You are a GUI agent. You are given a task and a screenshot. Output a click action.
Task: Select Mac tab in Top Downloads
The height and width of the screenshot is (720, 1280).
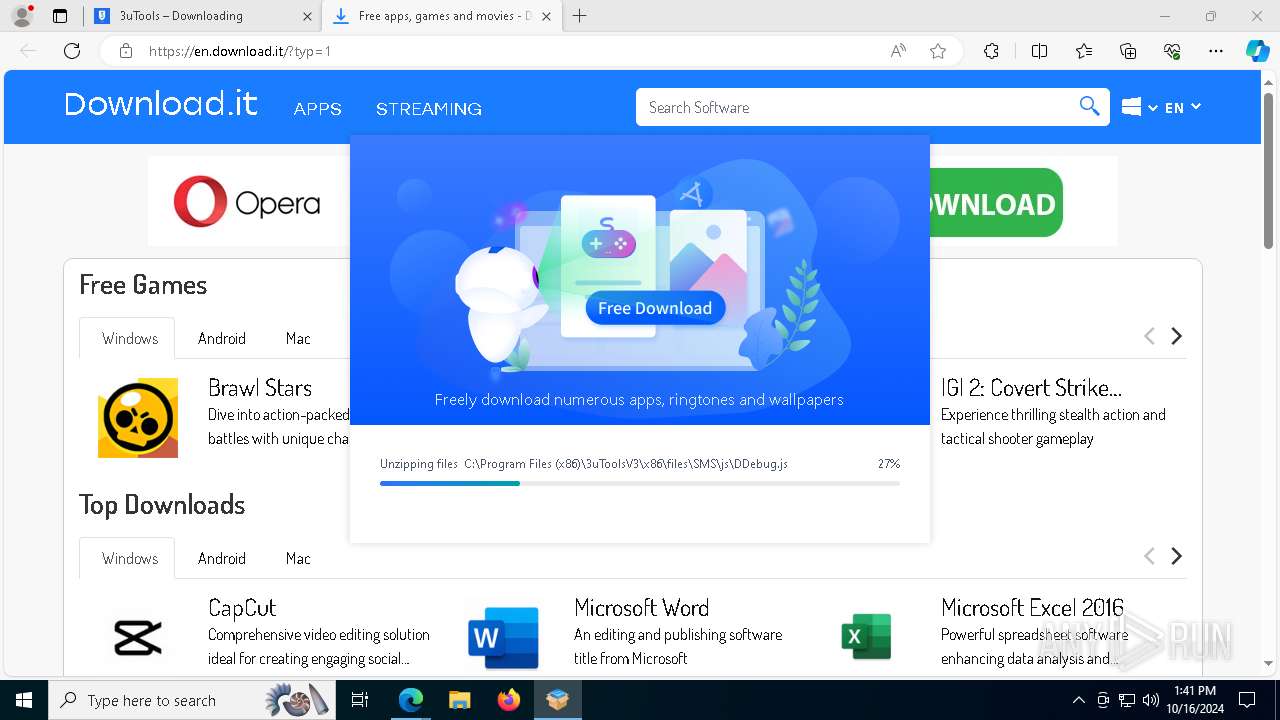pos(298,558)
